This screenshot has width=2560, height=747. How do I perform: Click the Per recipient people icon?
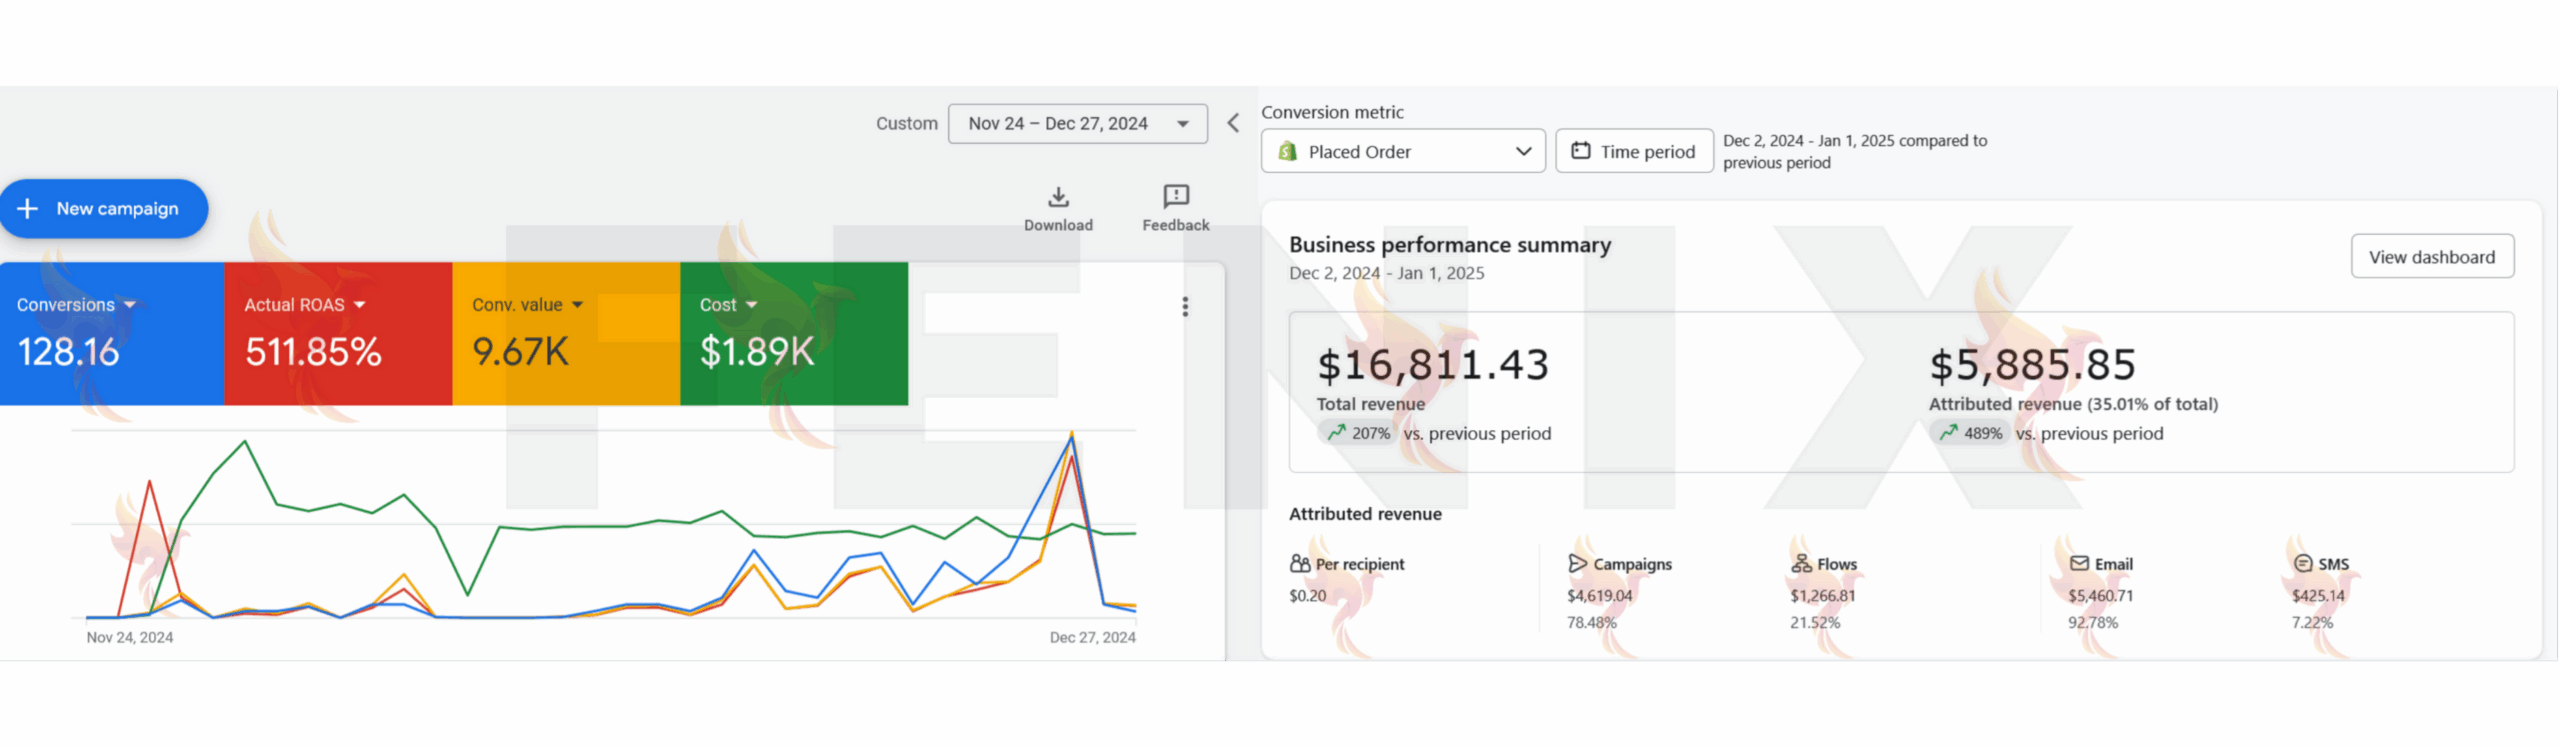1299,564
